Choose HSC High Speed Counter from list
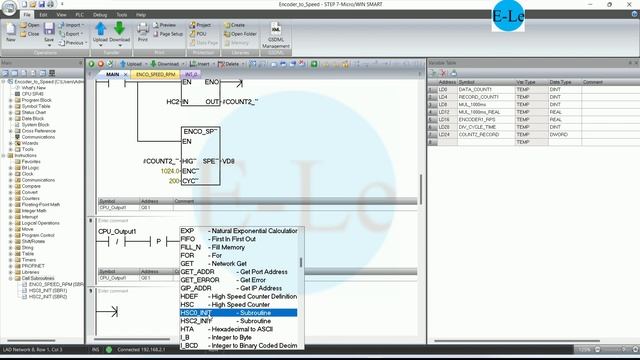 click(238, 304)
